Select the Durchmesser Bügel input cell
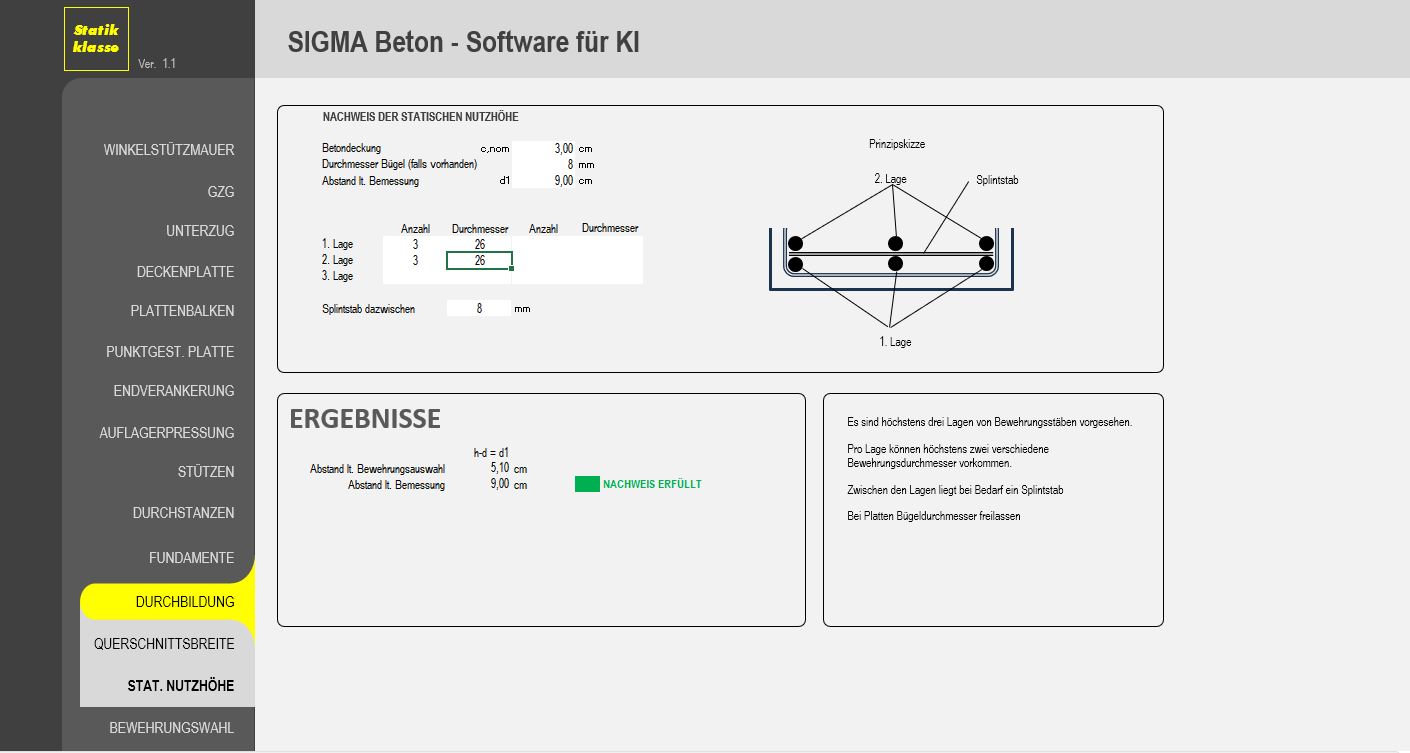Screen dimensions: 1410x753 coord(544,164)
